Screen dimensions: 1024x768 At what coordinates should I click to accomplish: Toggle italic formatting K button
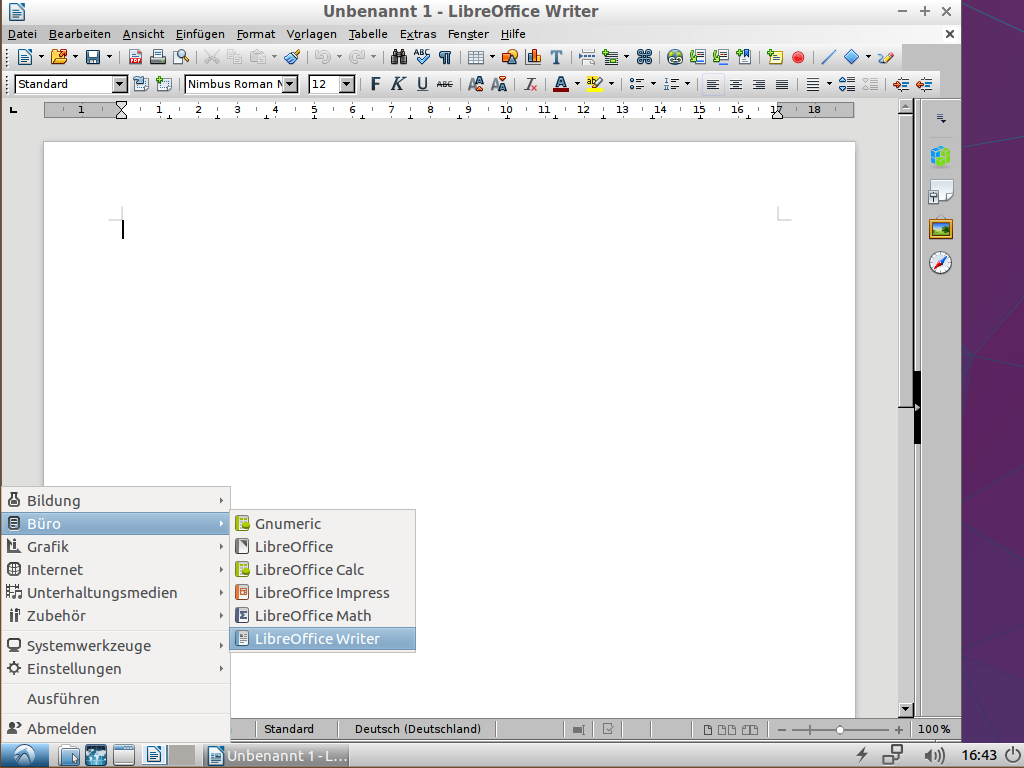click(x=398, y=84)
